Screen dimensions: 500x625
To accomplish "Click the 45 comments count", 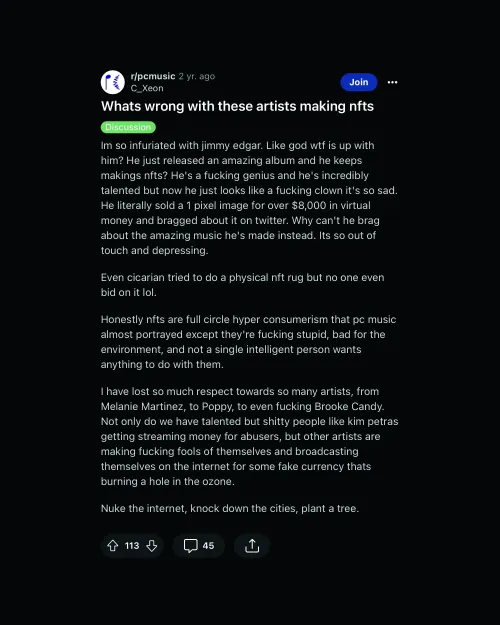I will [x=208, y=545].
